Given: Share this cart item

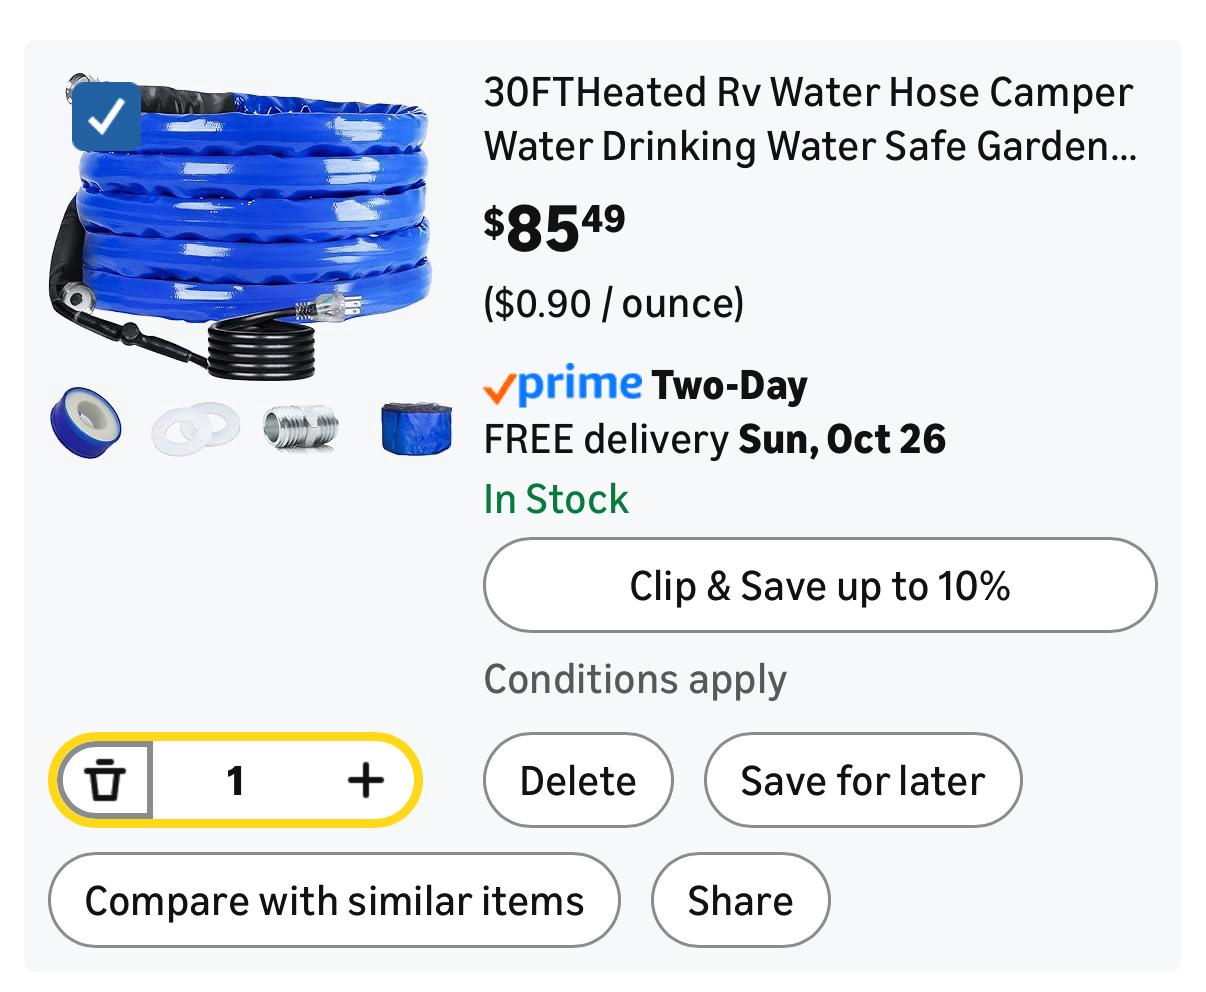Looking at the screenshot, I should coord(740,900).
